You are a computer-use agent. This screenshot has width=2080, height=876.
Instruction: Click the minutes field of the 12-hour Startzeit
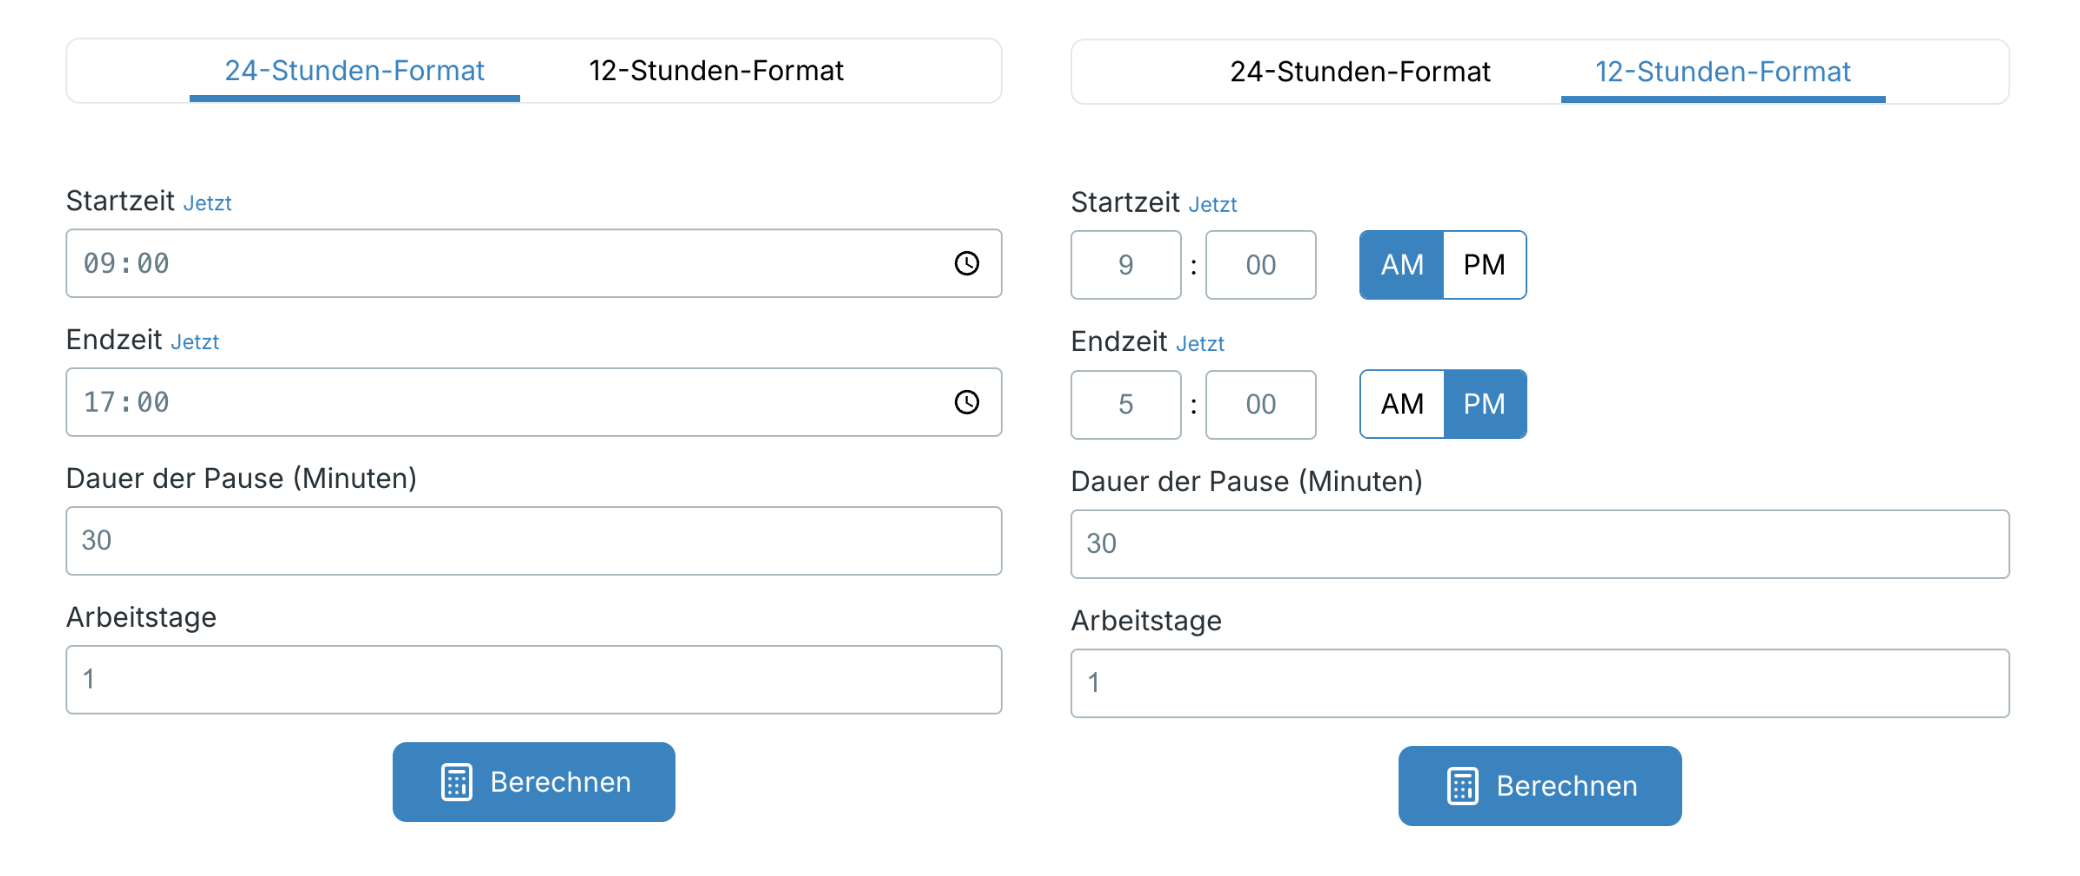[x=1260, y=265]
